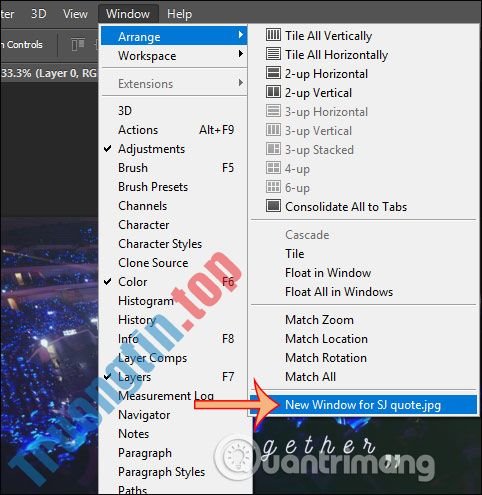Click the alignment icon in options bar
This screenshot has width=482, height=495.
click(x=78, y=44)
